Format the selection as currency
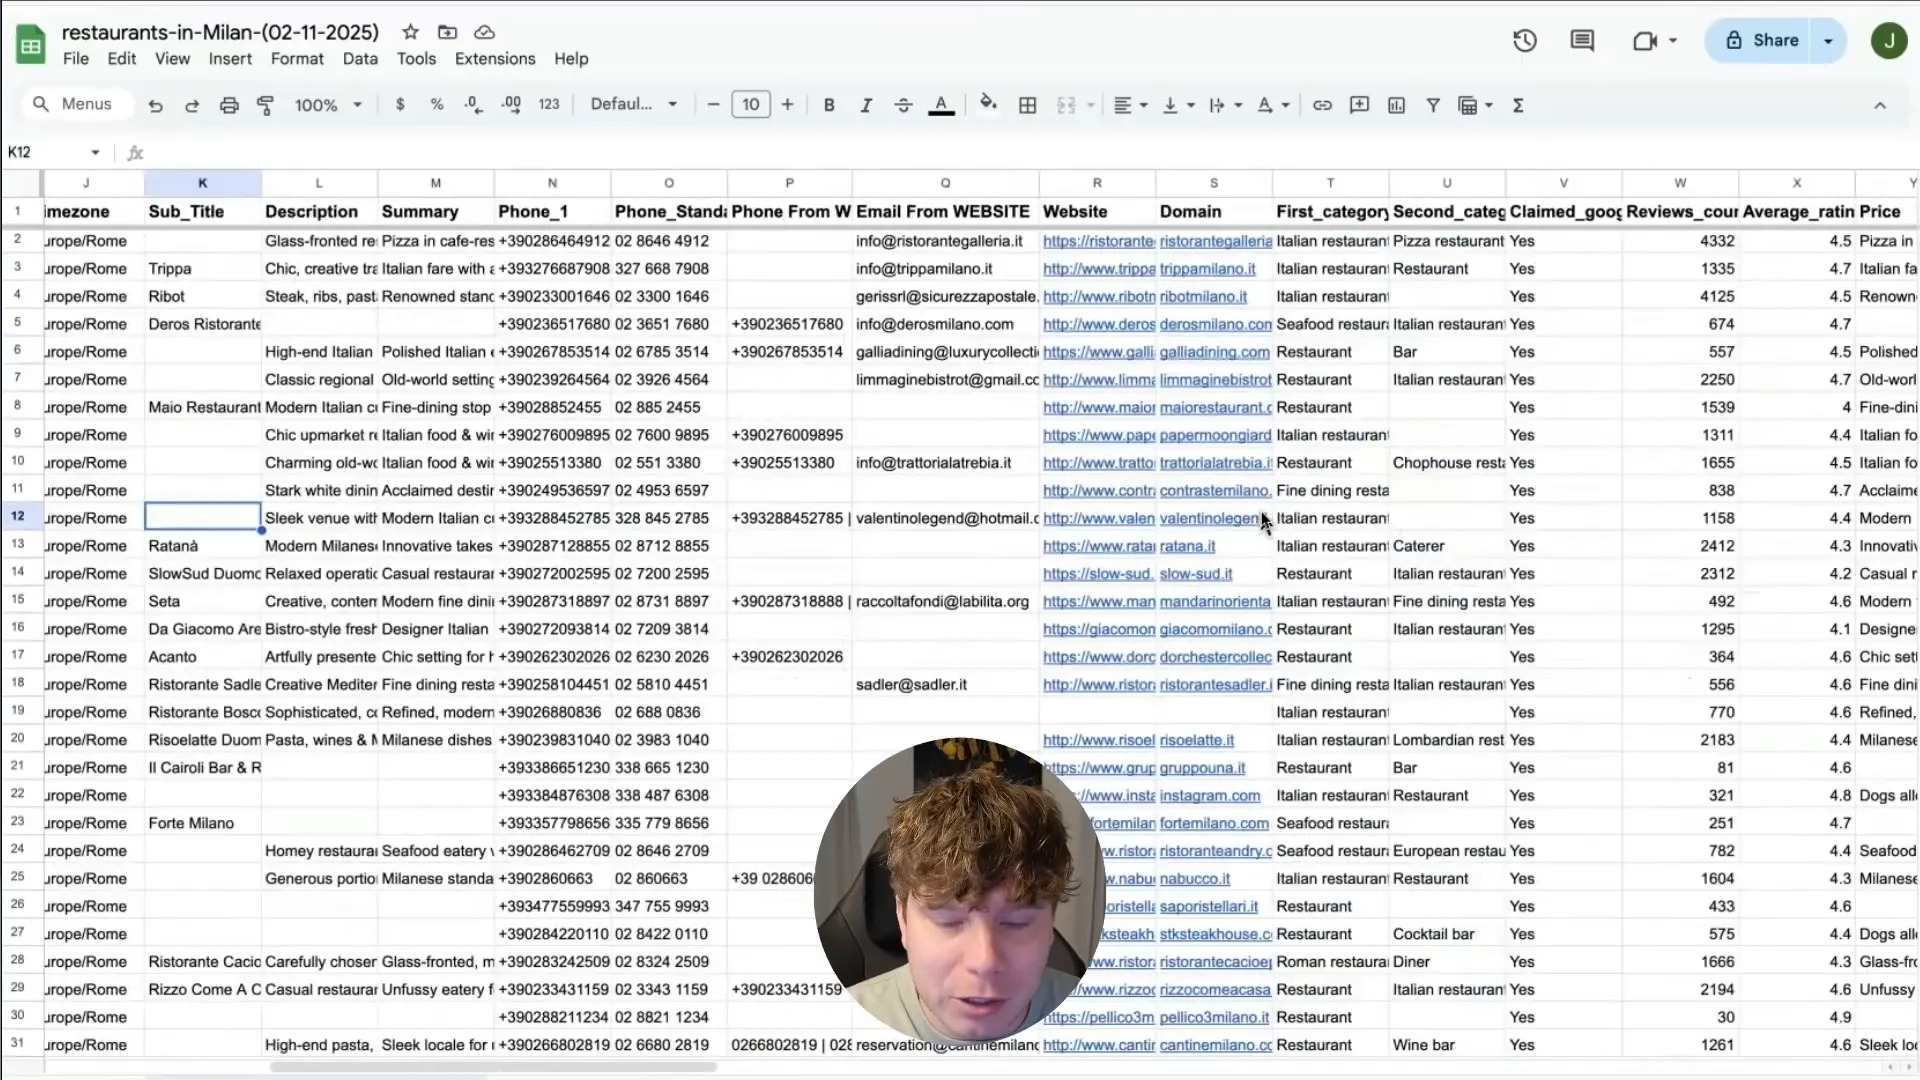 click(x=401, y=104)
